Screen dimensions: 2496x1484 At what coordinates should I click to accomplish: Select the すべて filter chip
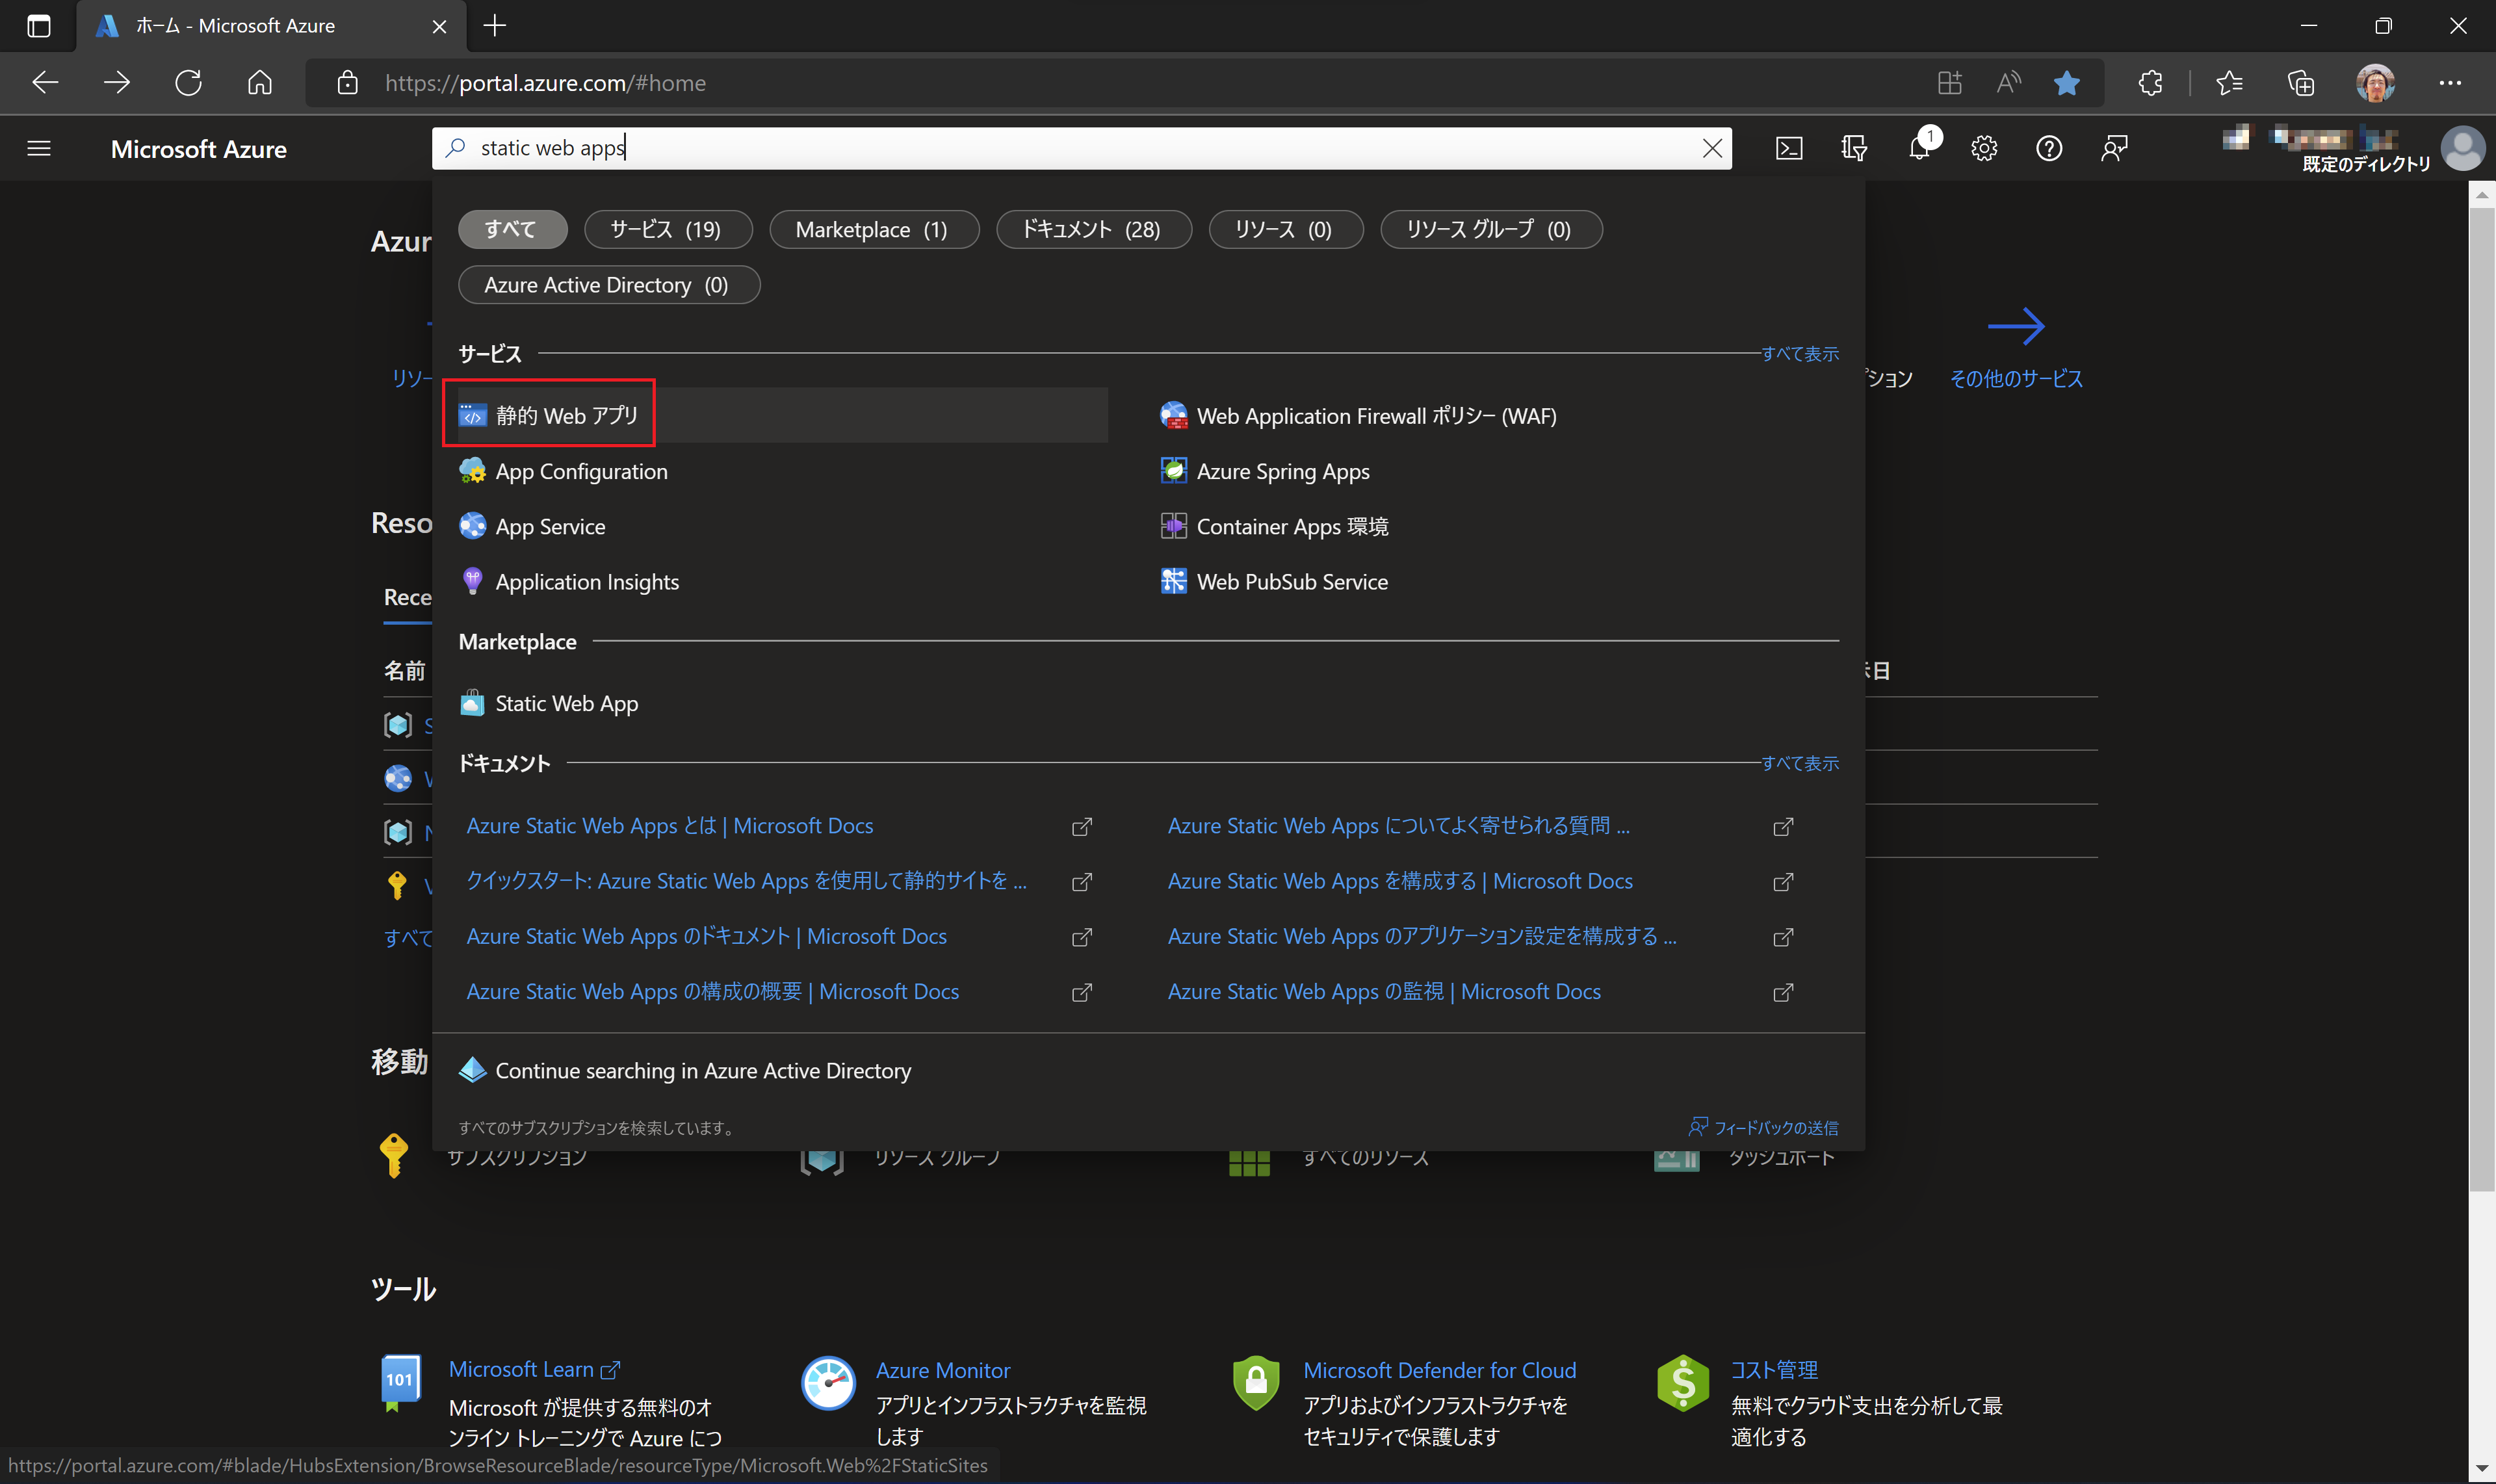pyautogui.click(x=512, y=229)
